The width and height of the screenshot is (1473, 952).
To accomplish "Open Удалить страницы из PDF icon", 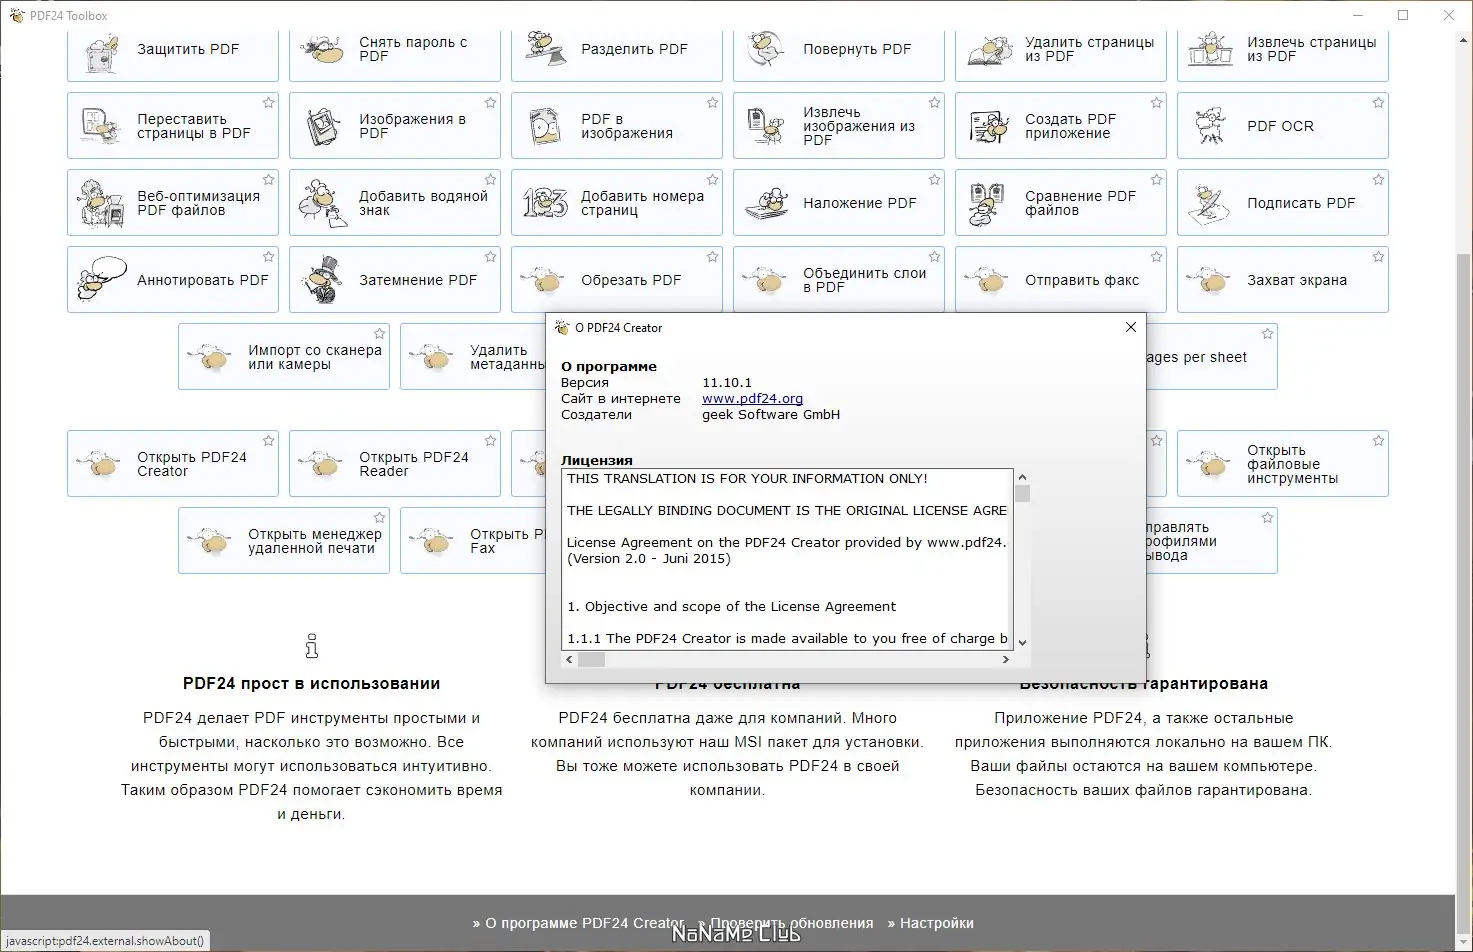I will [990, 49].
